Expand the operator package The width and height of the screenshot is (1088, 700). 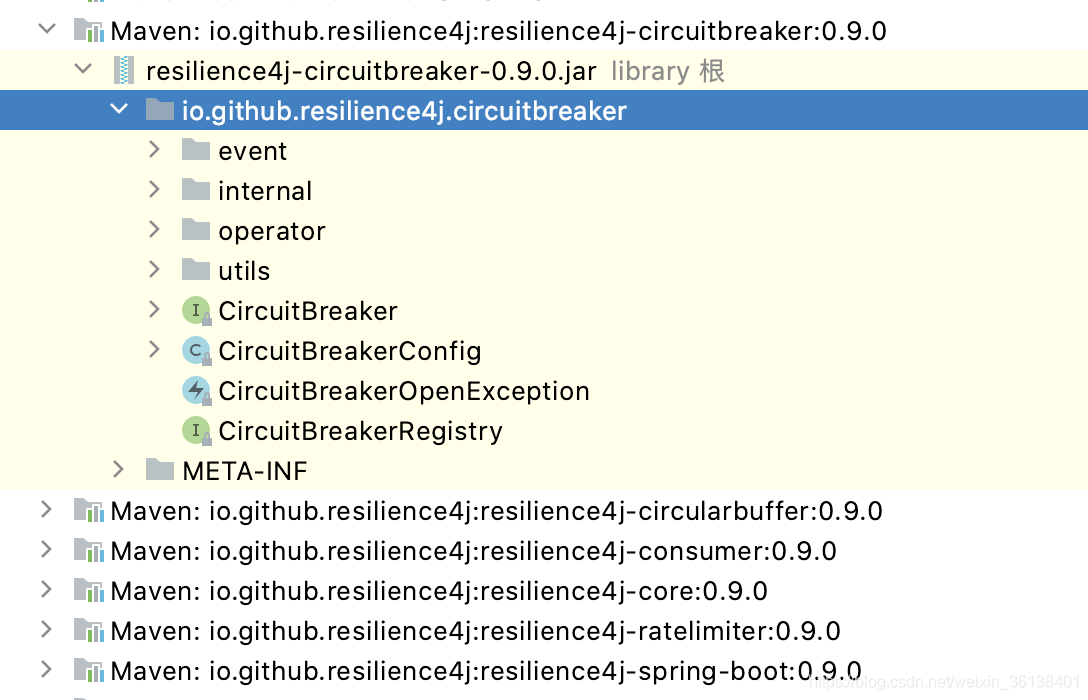point(155,230)
